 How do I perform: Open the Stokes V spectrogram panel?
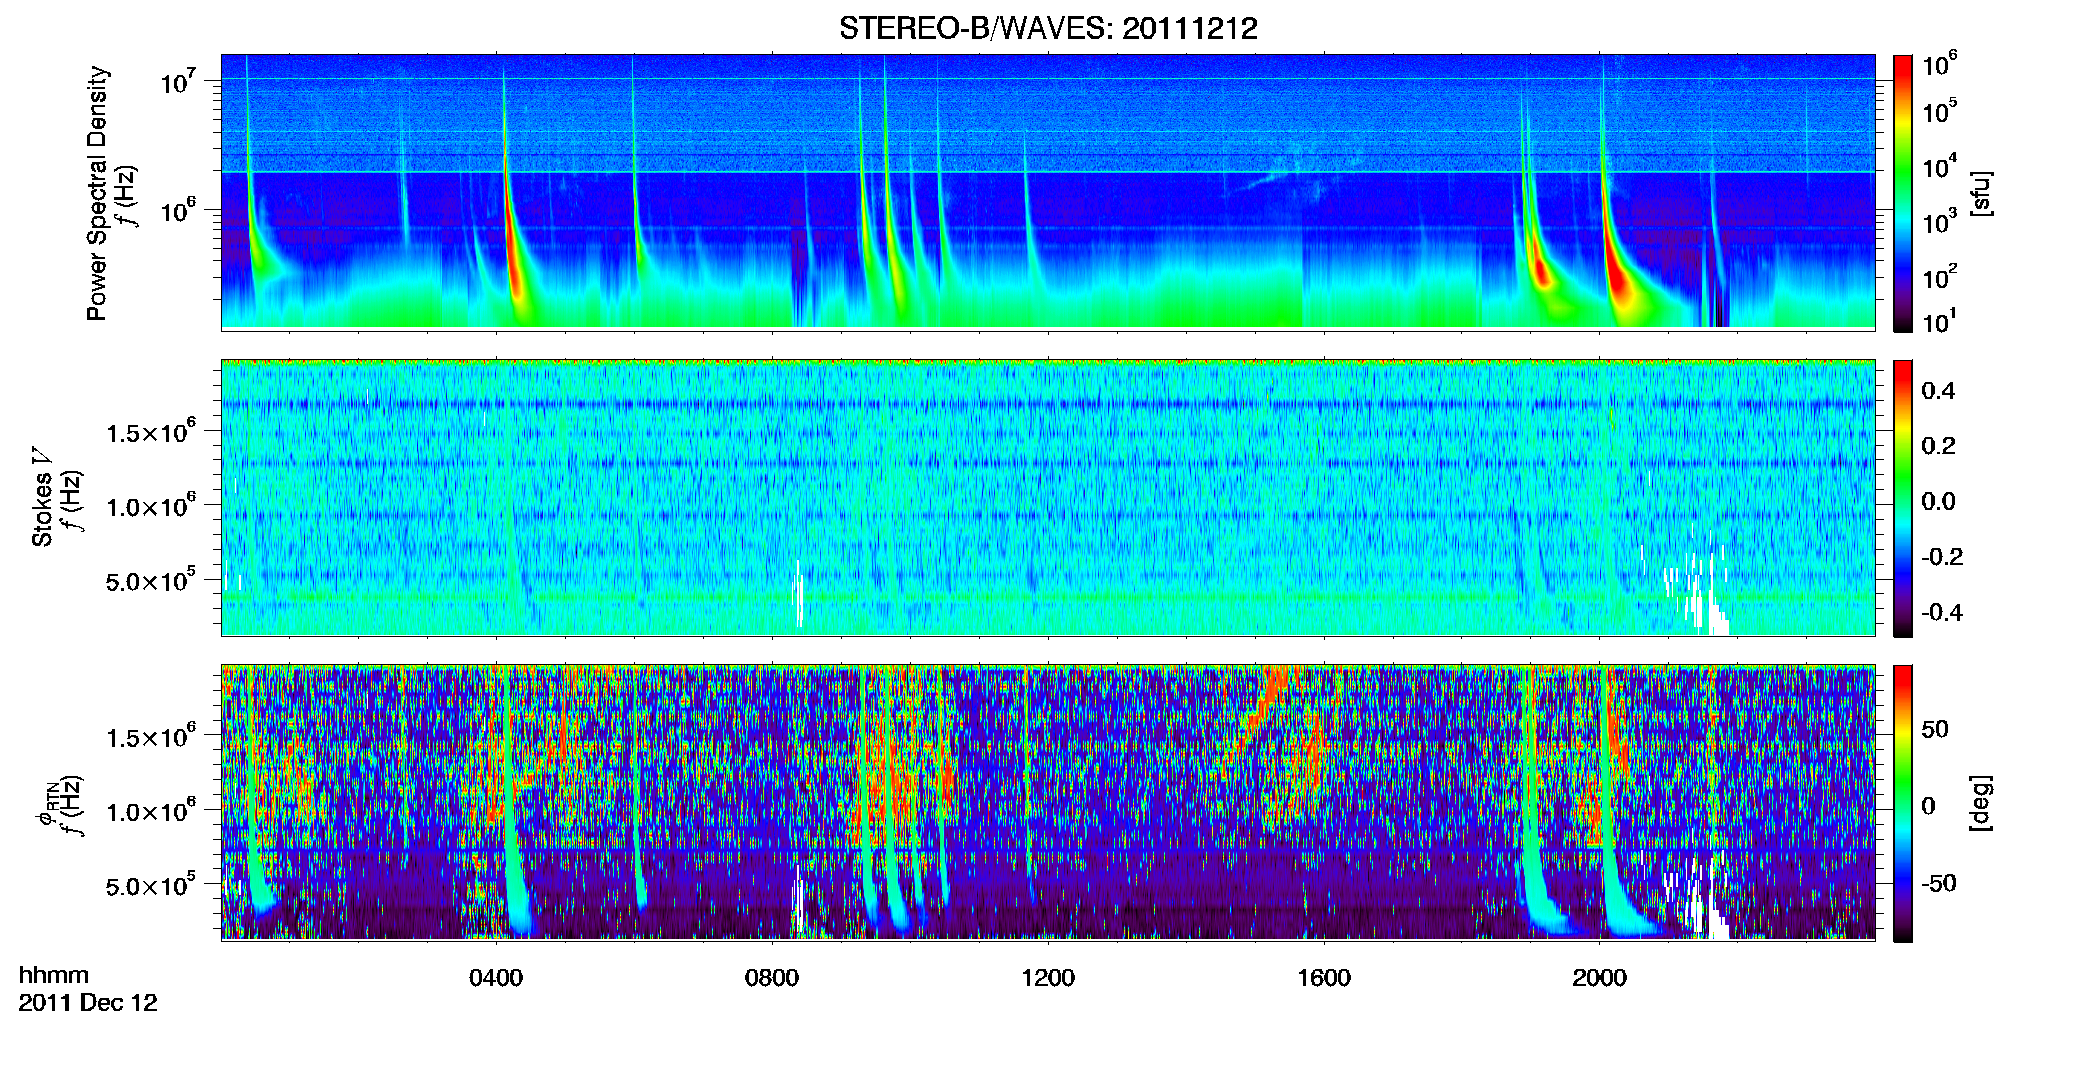pos(1048,498)
